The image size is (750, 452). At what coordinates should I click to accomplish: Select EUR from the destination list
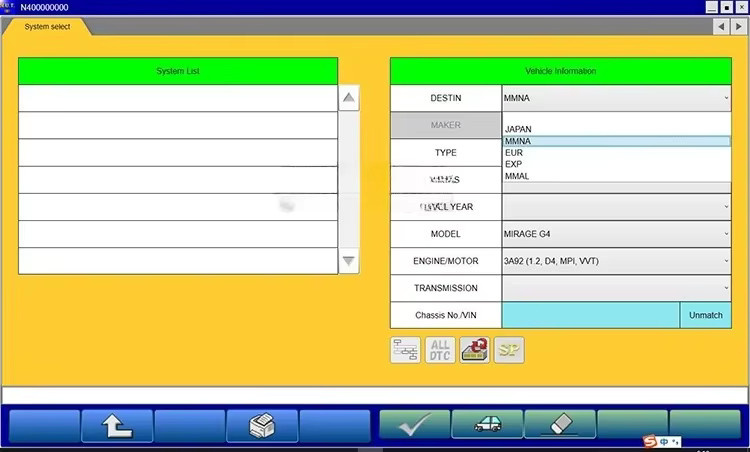617,153
